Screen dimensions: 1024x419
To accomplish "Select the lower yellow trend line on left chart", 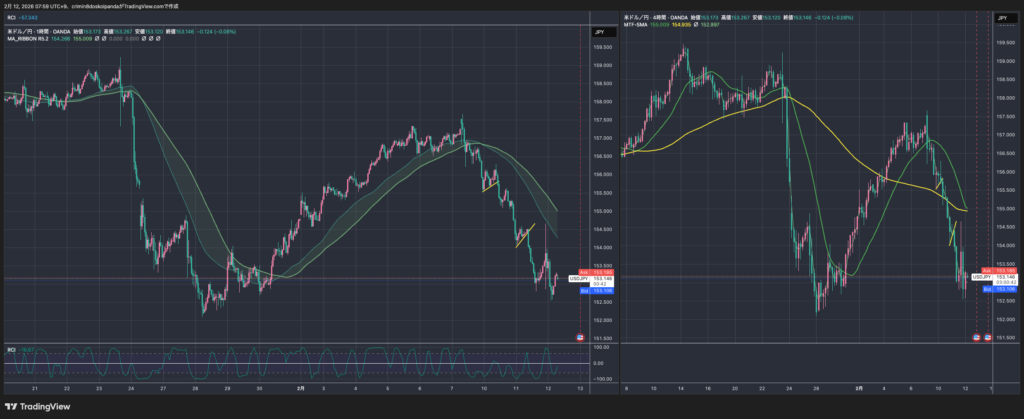I will [525, 235].
